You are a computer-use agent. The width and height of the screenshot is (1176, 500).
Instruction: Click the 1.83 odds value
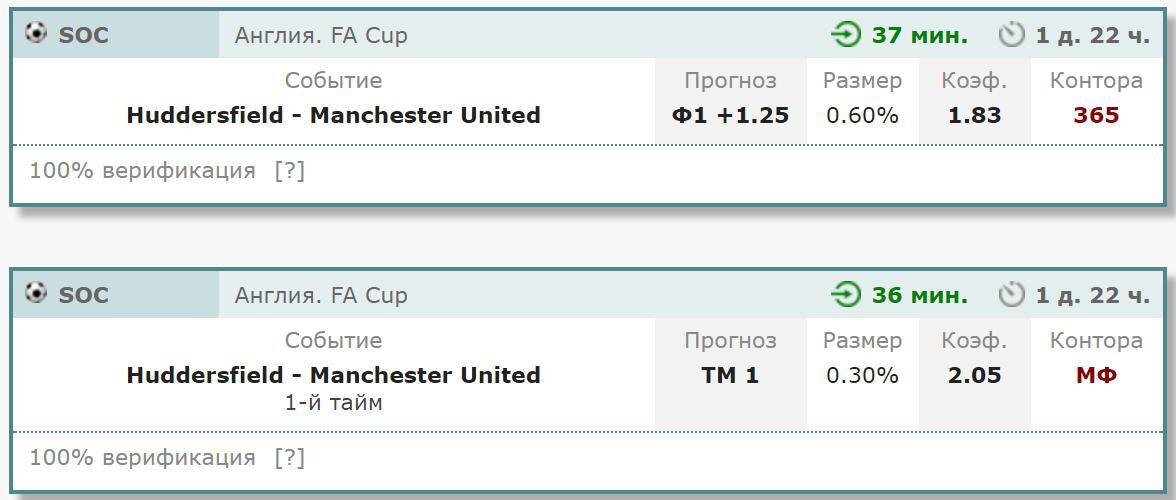[974, 115]
